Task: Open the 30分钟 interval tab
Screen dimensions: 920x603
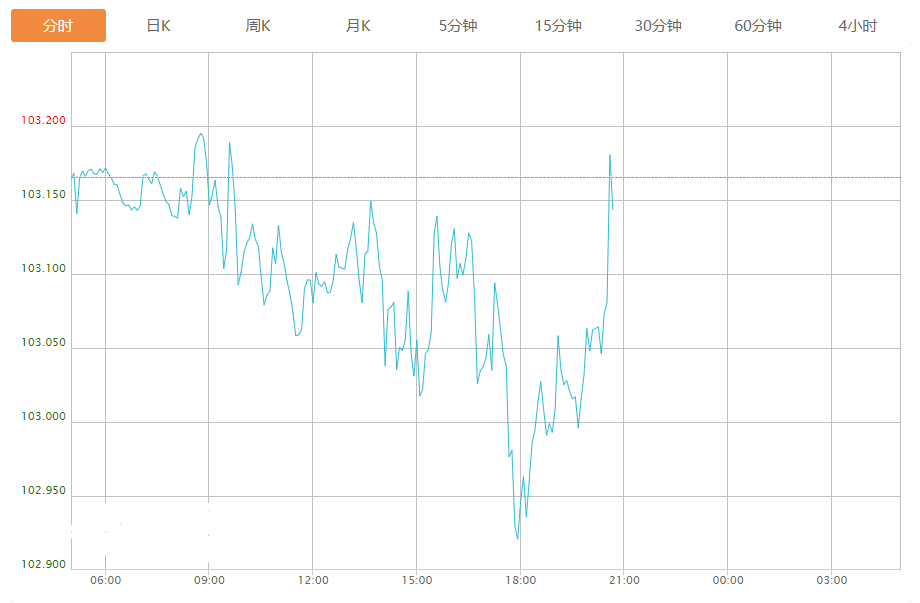Action: tap(658, 26)
